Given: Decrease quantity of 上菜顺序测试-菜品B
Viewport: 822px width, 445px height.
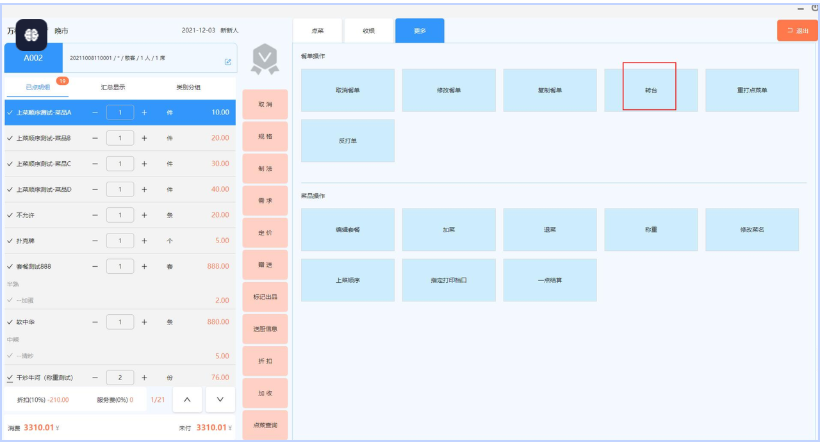Looking at the screenshot, I should [x=95, y=137].
